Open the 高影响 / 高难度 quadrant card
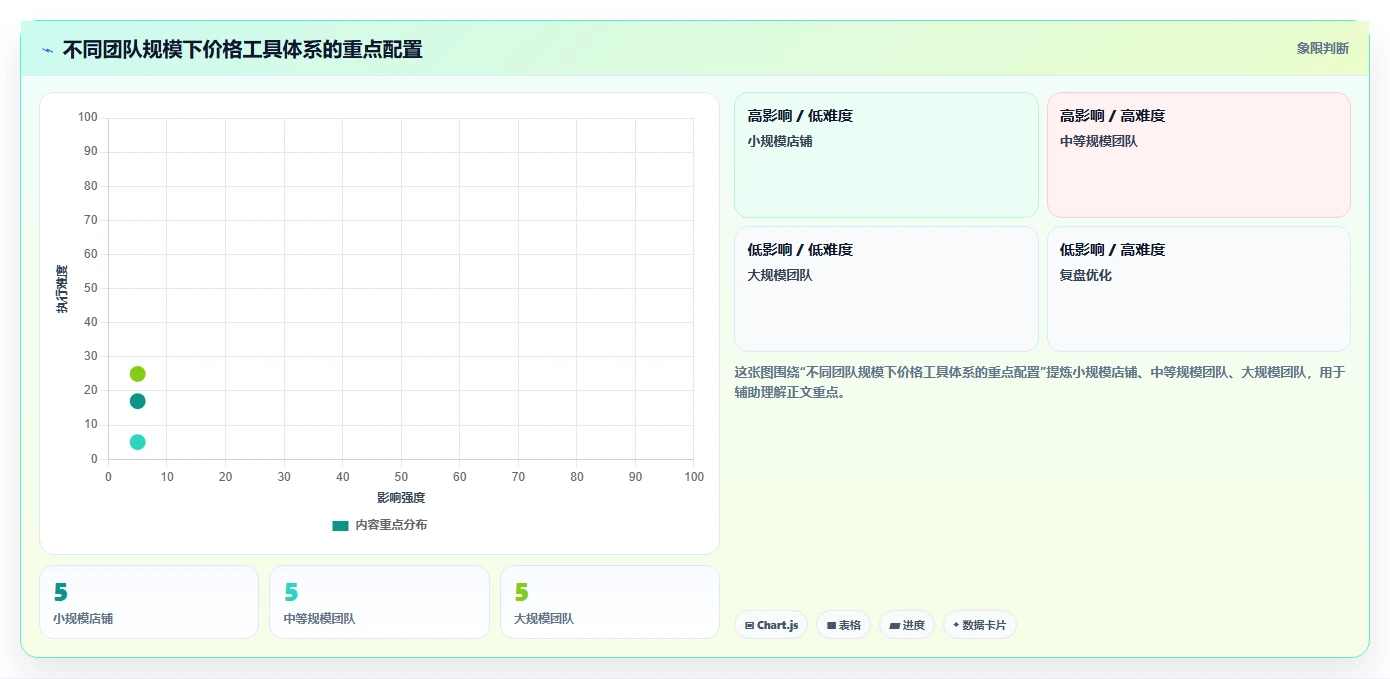Screen dimensions: 1390x679 click(1198, 155)
